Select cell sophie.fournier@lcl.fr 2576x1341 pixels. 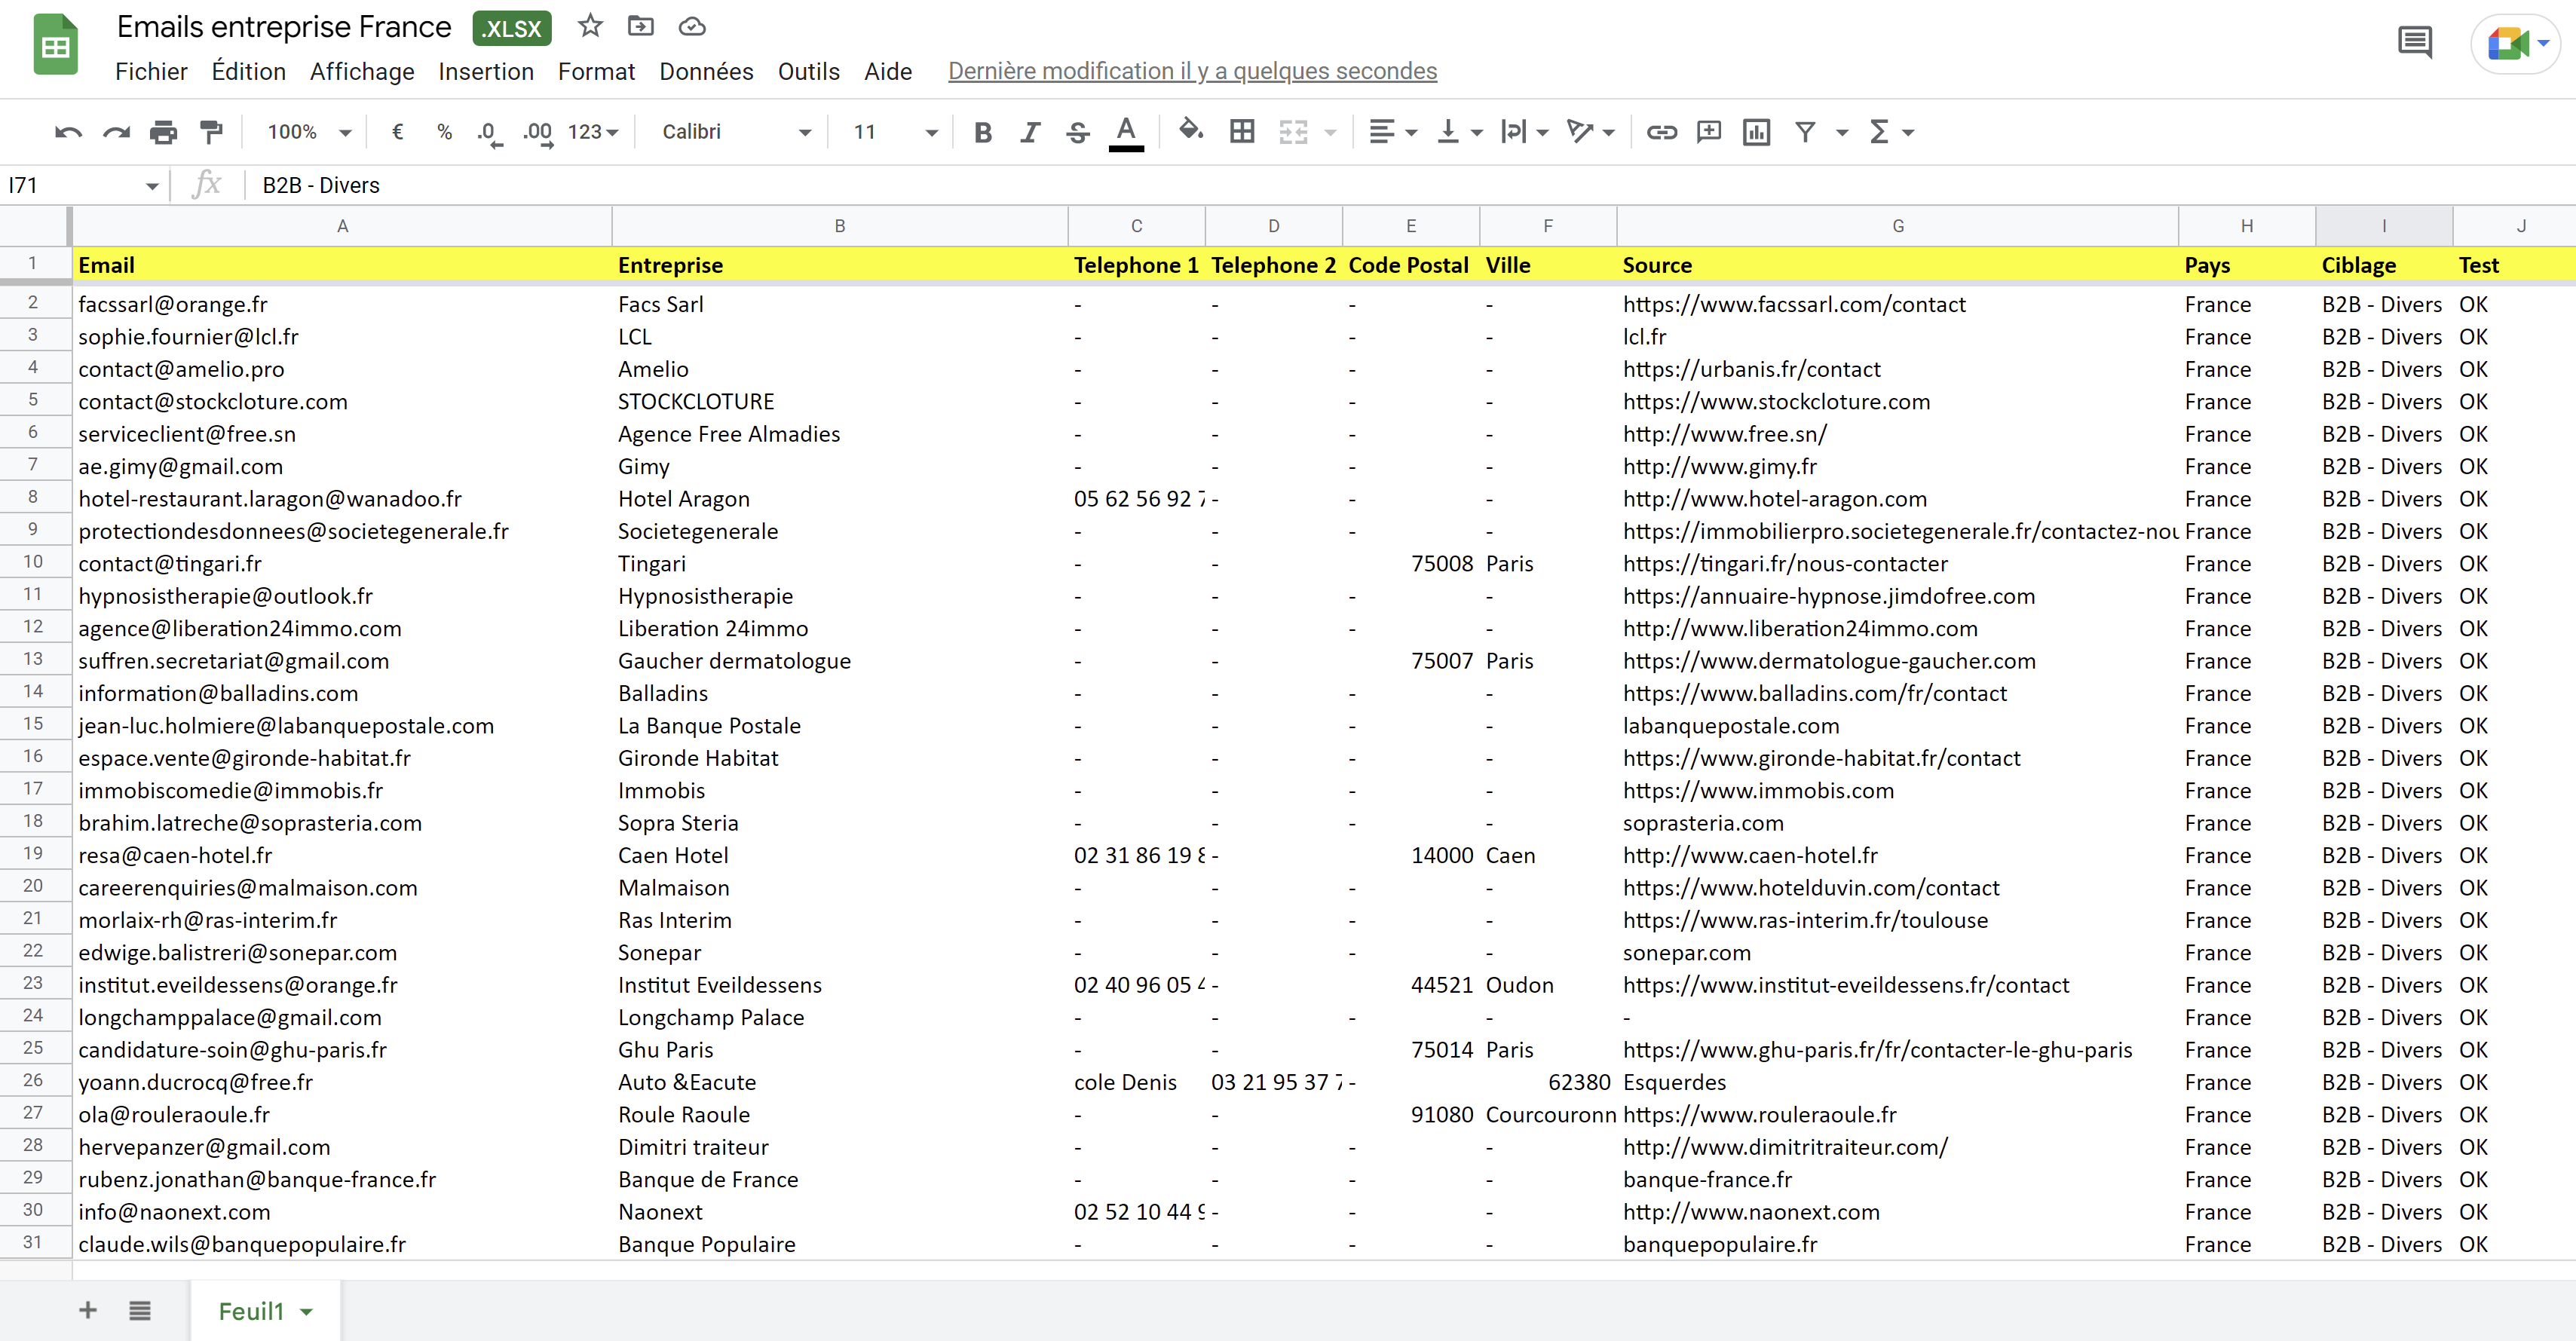342,337
